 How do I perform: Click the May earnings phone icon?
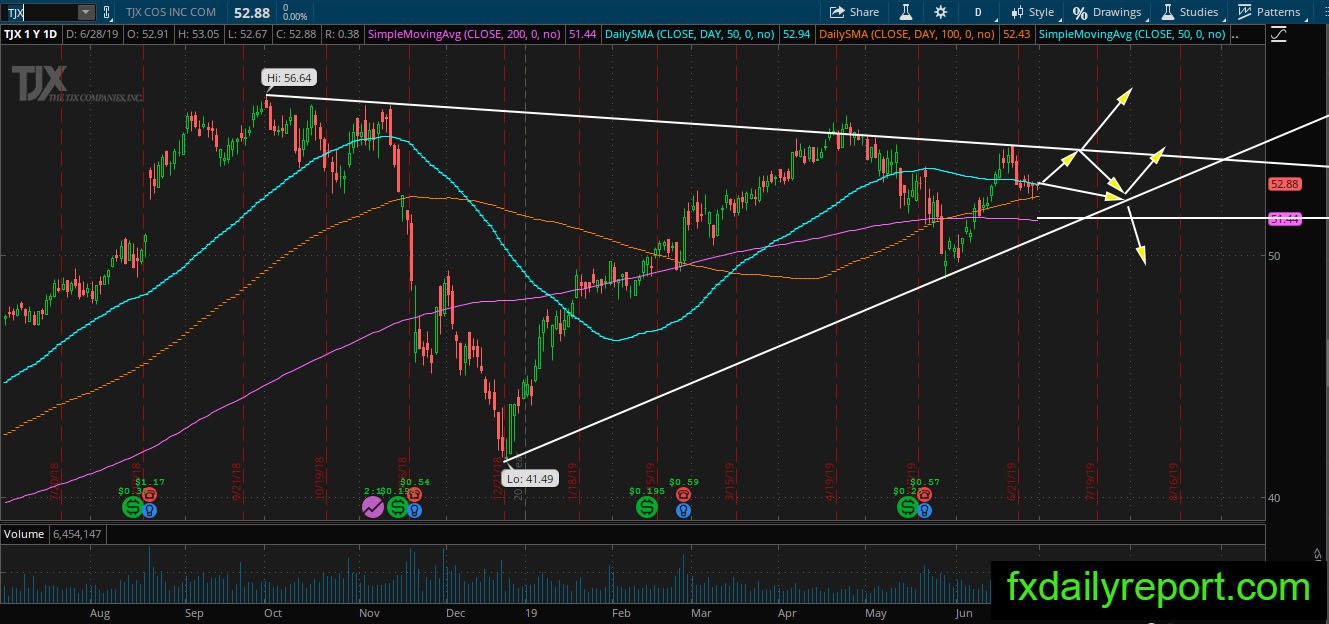point(924,494)
